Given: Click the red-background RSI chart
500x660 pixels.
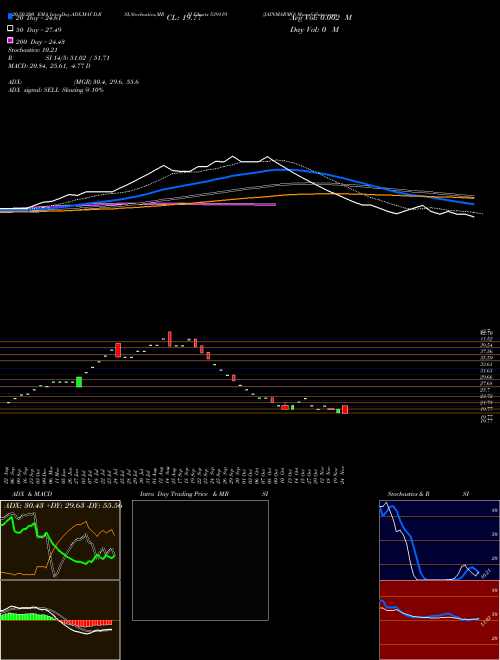Looking at the screenshot, I should [x=439, y=620].
